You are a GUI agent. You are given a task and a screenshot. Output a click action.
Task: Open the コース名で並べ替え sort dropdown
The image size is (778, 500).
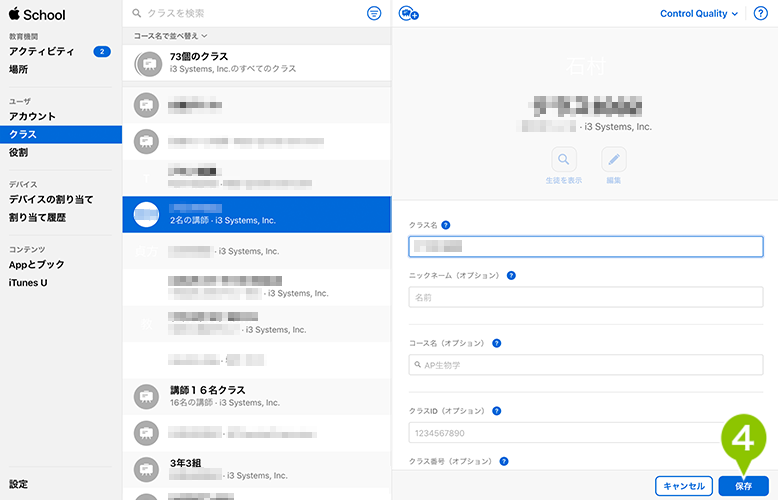click(x=170, y=36)
